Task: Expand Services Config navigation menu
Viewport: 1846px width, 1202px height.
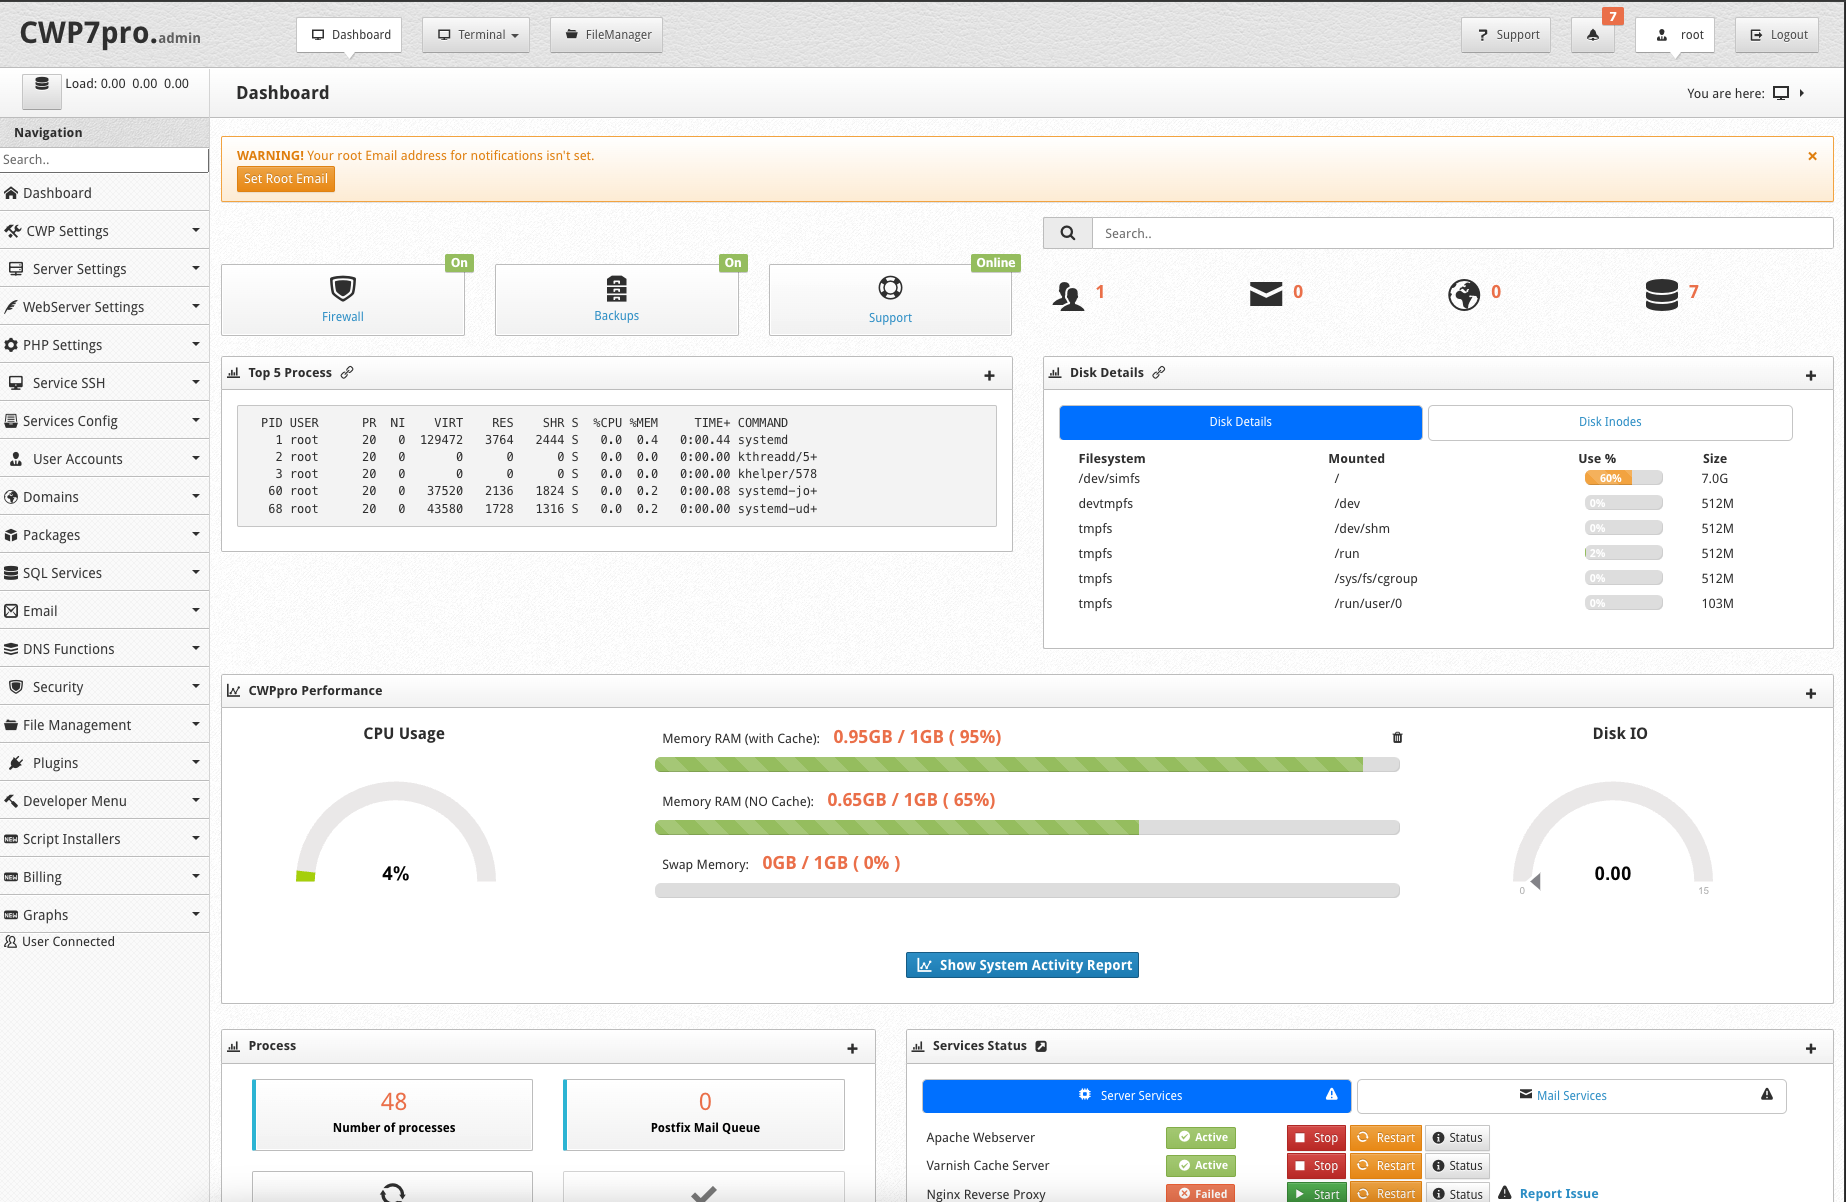Action: tap(104, 421)
